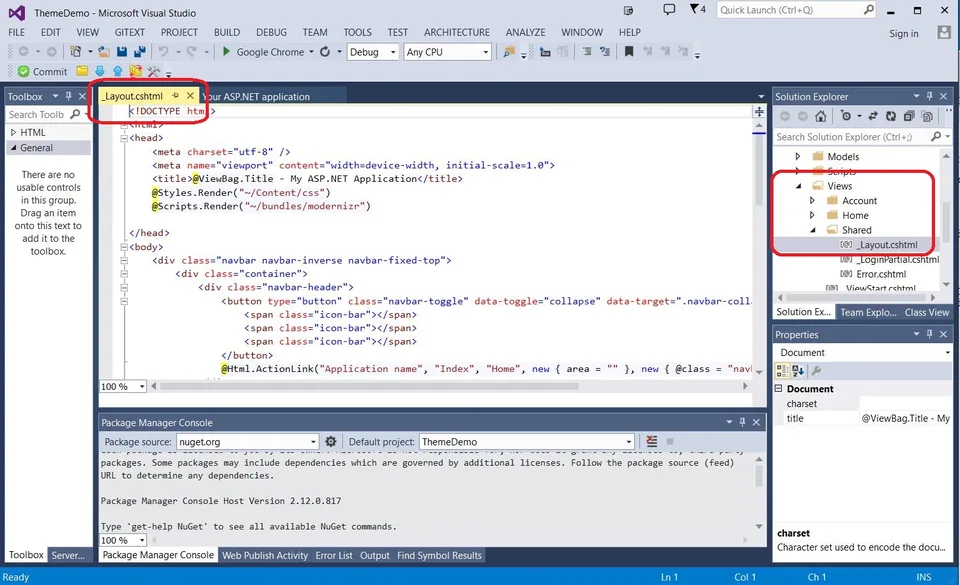The width and height of the screenshot is (960, 585).
Task: Click the Git push blue up-arrow icon
Action: [x=118, y=72]
